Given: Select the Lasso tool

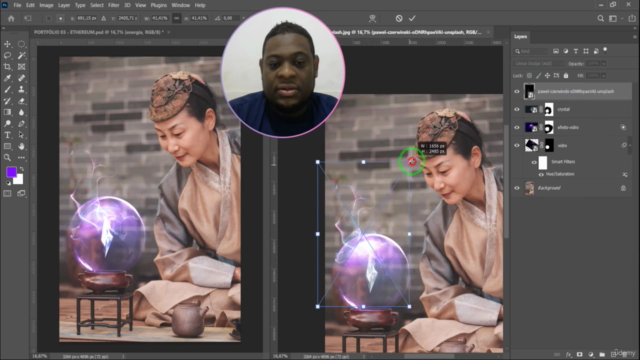Looking at the screenshot, I should coord(7,55).
